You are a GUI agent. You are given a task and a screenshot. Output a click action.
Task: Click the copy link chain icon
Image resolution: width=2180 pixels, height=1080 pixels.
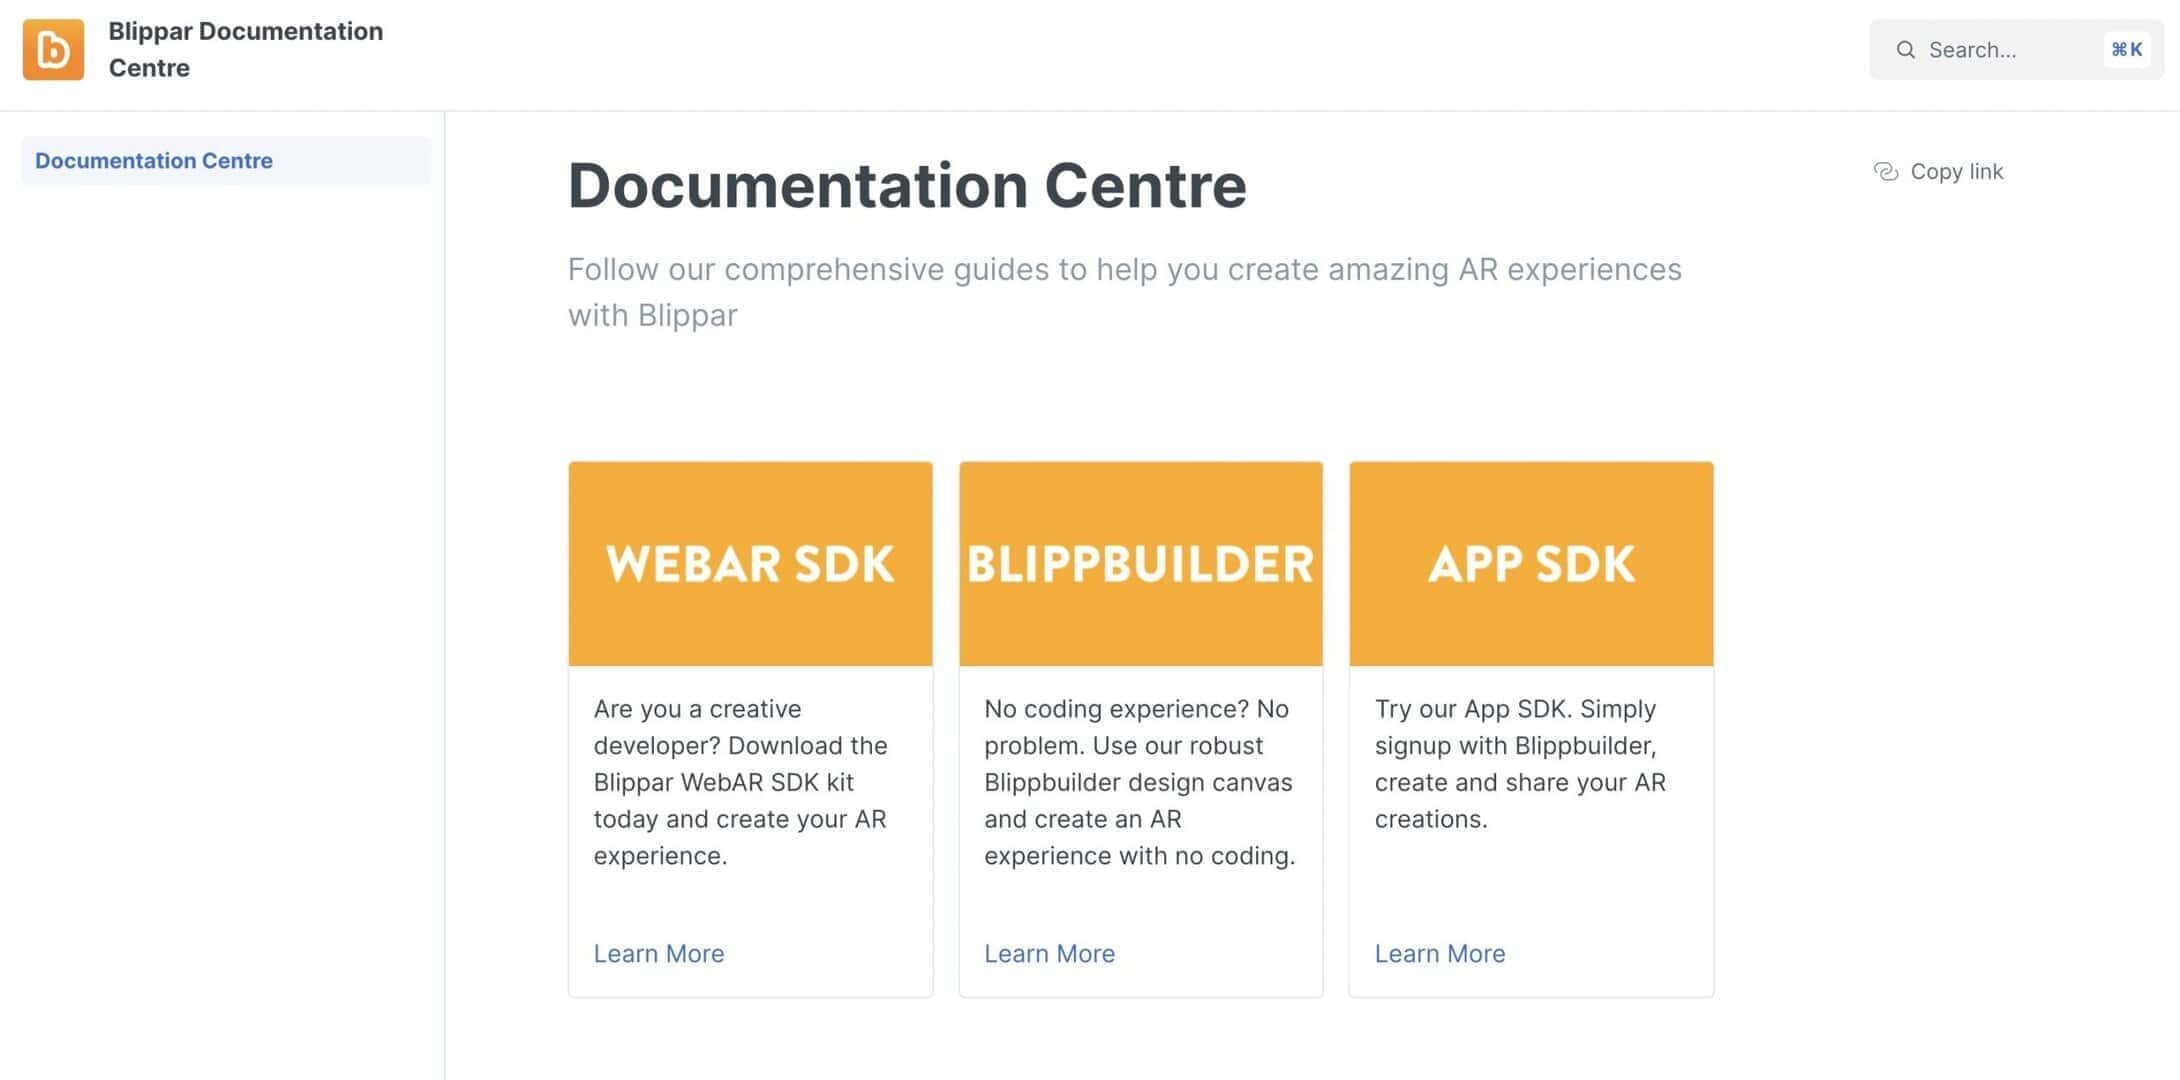pyautogui.click(x=1885, y=172)
